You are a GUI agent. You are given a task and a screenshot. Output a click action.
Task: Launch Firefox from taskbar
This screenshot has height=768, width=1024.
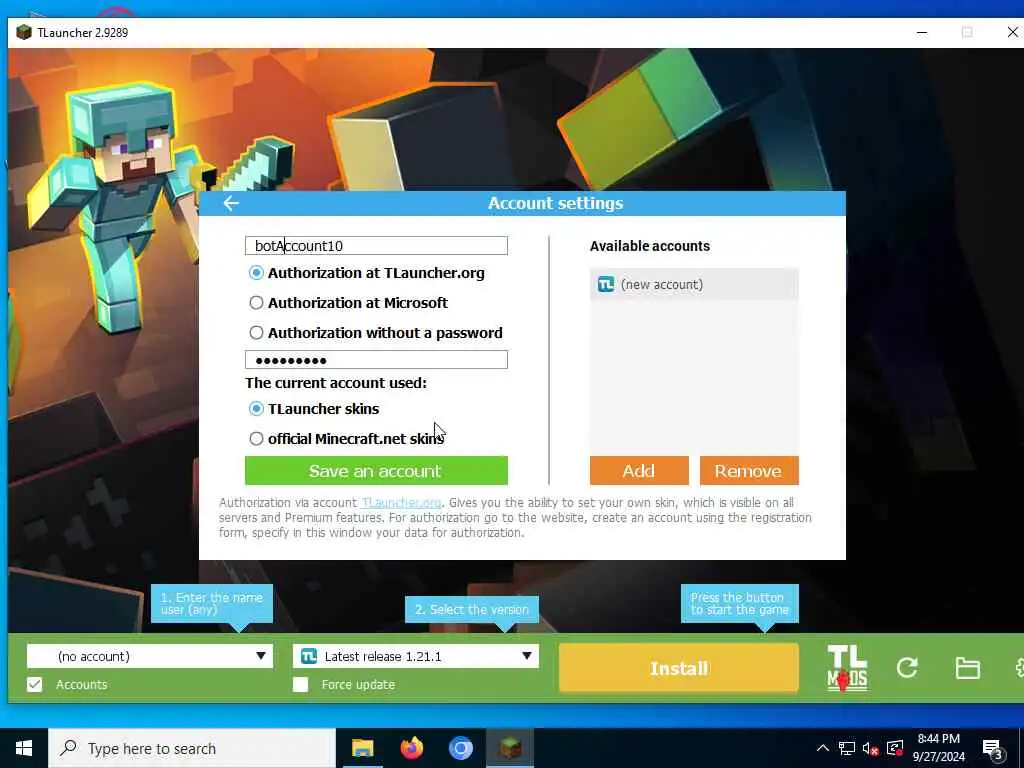411,748
